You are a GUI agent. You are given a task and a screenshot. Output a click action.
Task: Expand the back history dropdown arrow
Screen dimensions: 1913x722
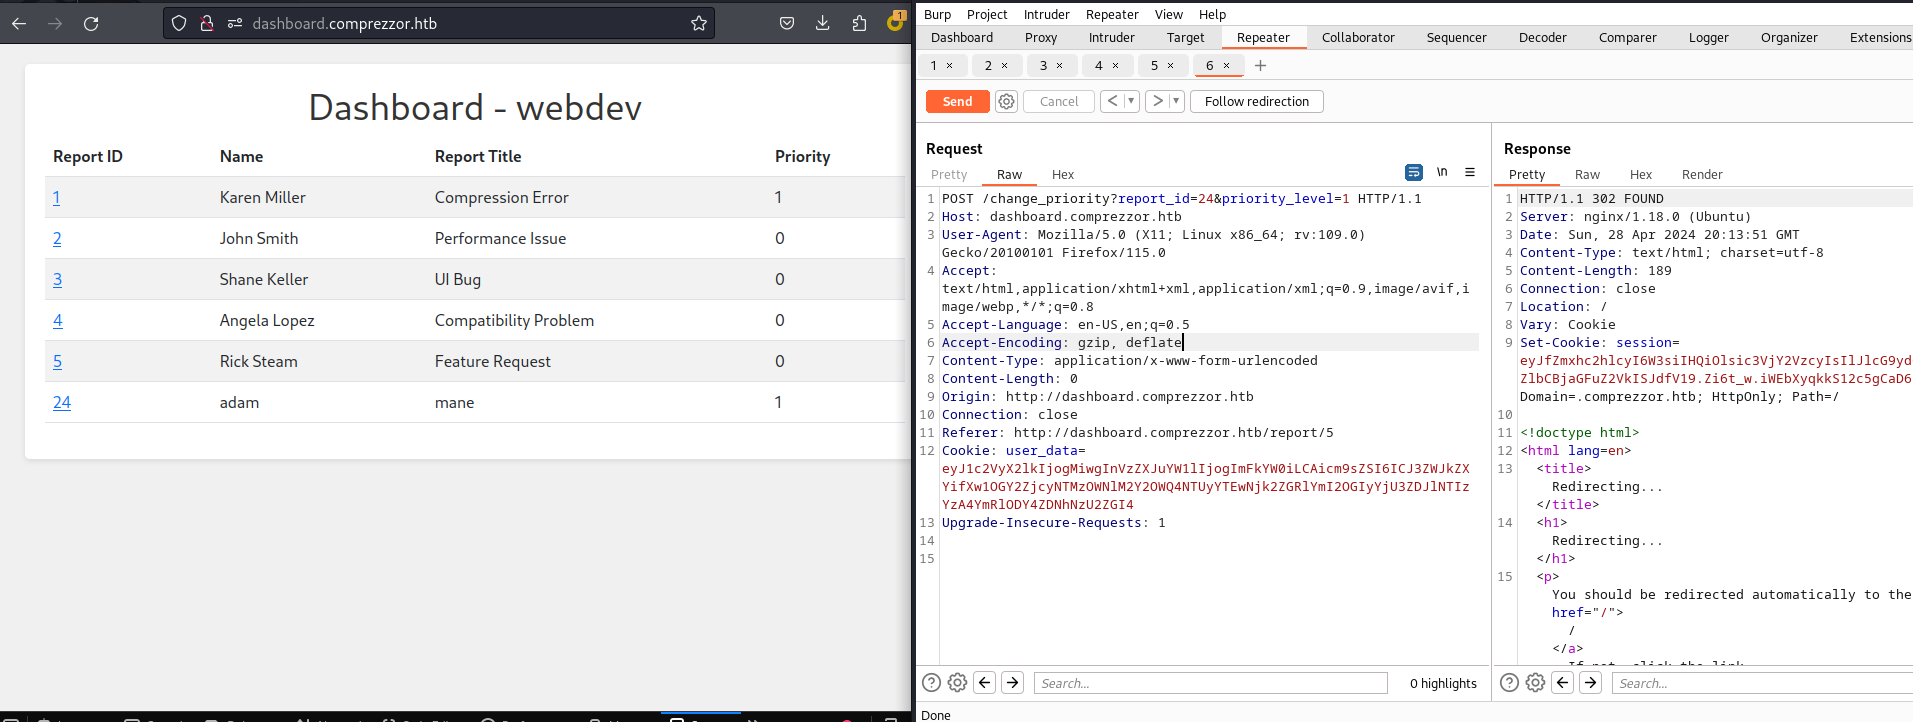point(1131,101)
